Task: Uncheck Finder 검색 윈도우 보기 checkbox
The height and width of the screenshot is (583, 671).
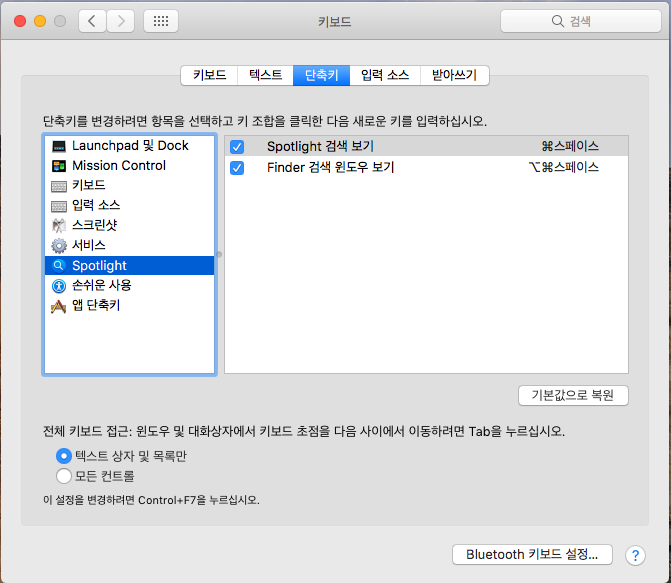Action: tap(237, 167)
